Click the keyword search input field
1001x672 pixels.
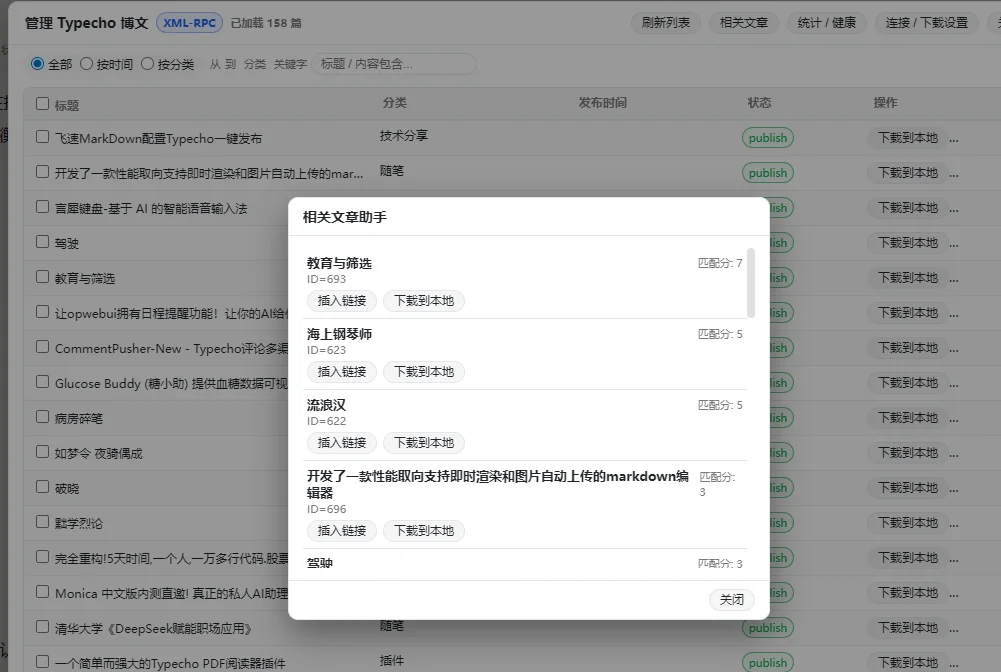click(x=394, y=64)
